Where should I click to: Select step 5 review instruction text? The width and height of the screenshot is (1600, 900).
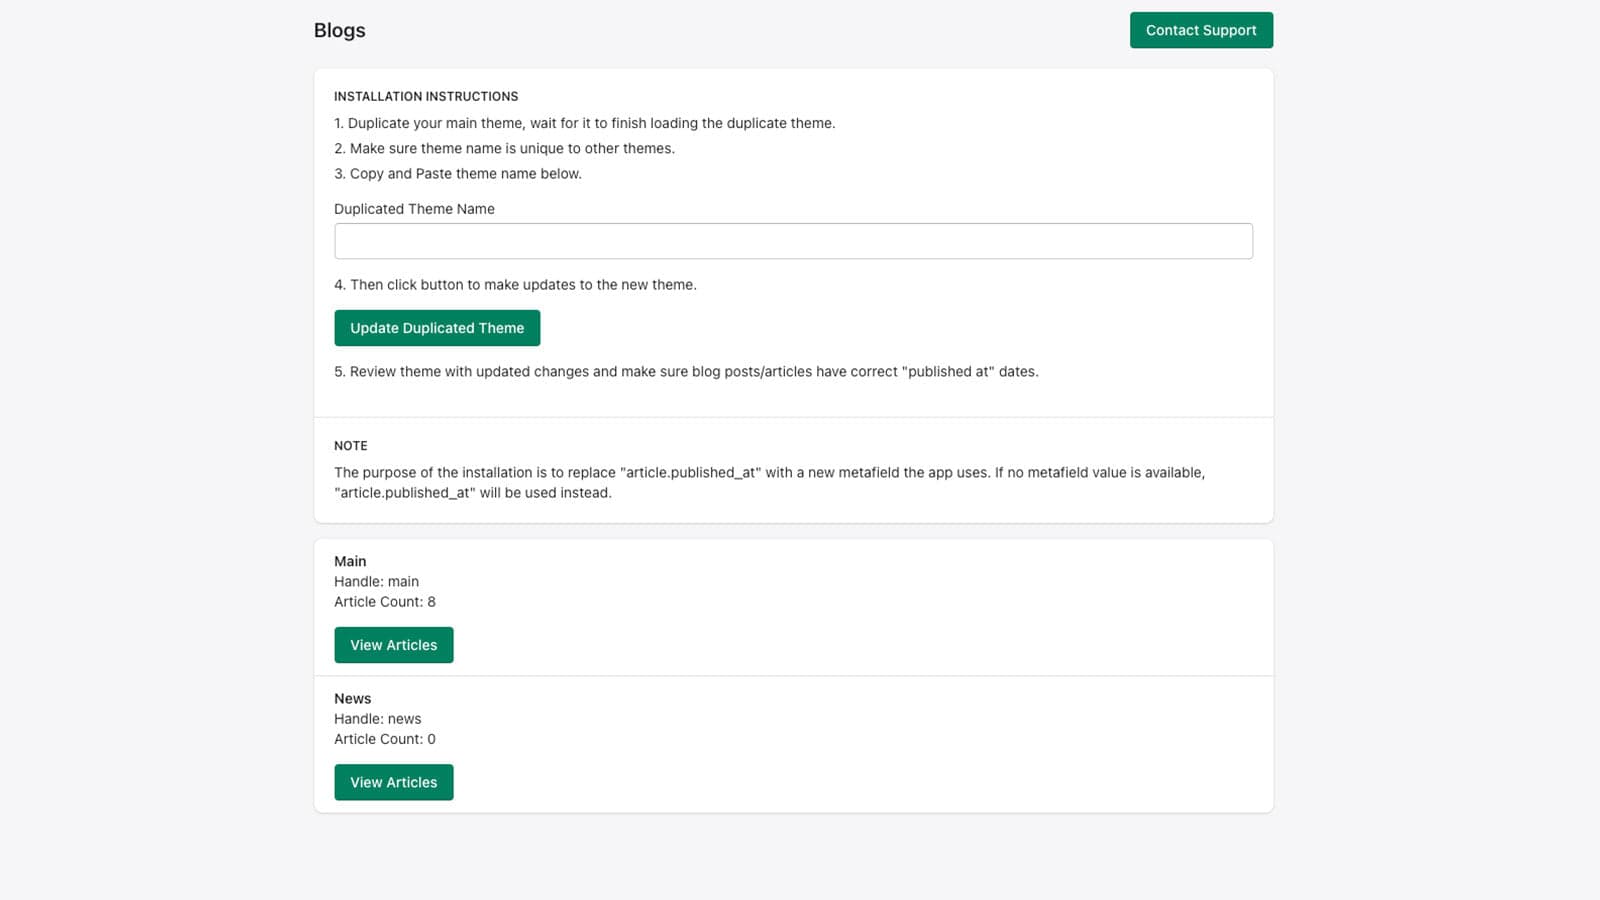686,371
